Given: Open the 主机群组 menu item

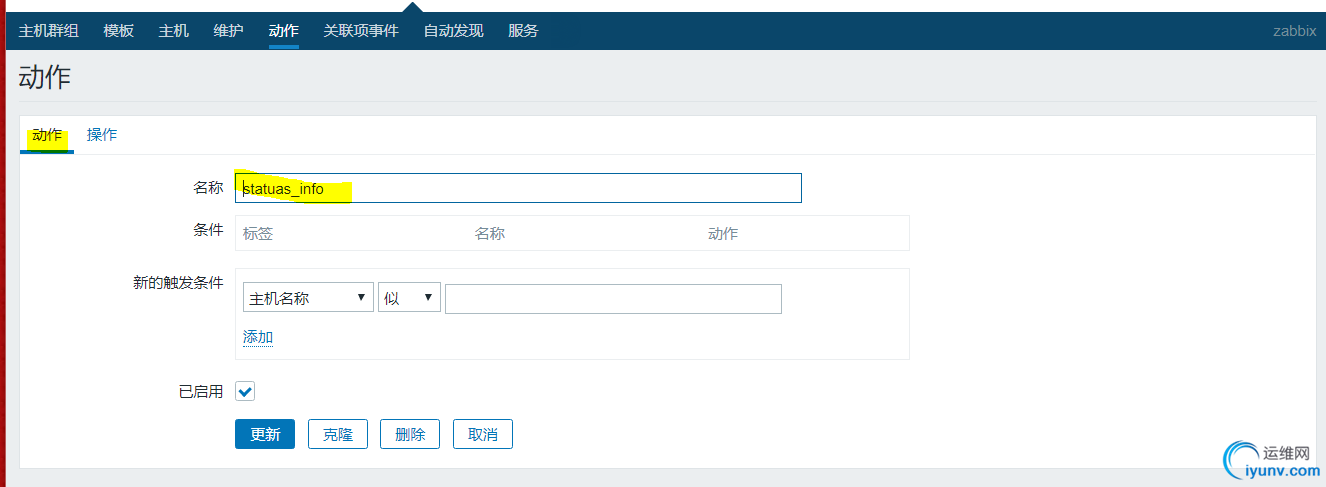Looking at the screenshot, I should [x=48, y=31].
